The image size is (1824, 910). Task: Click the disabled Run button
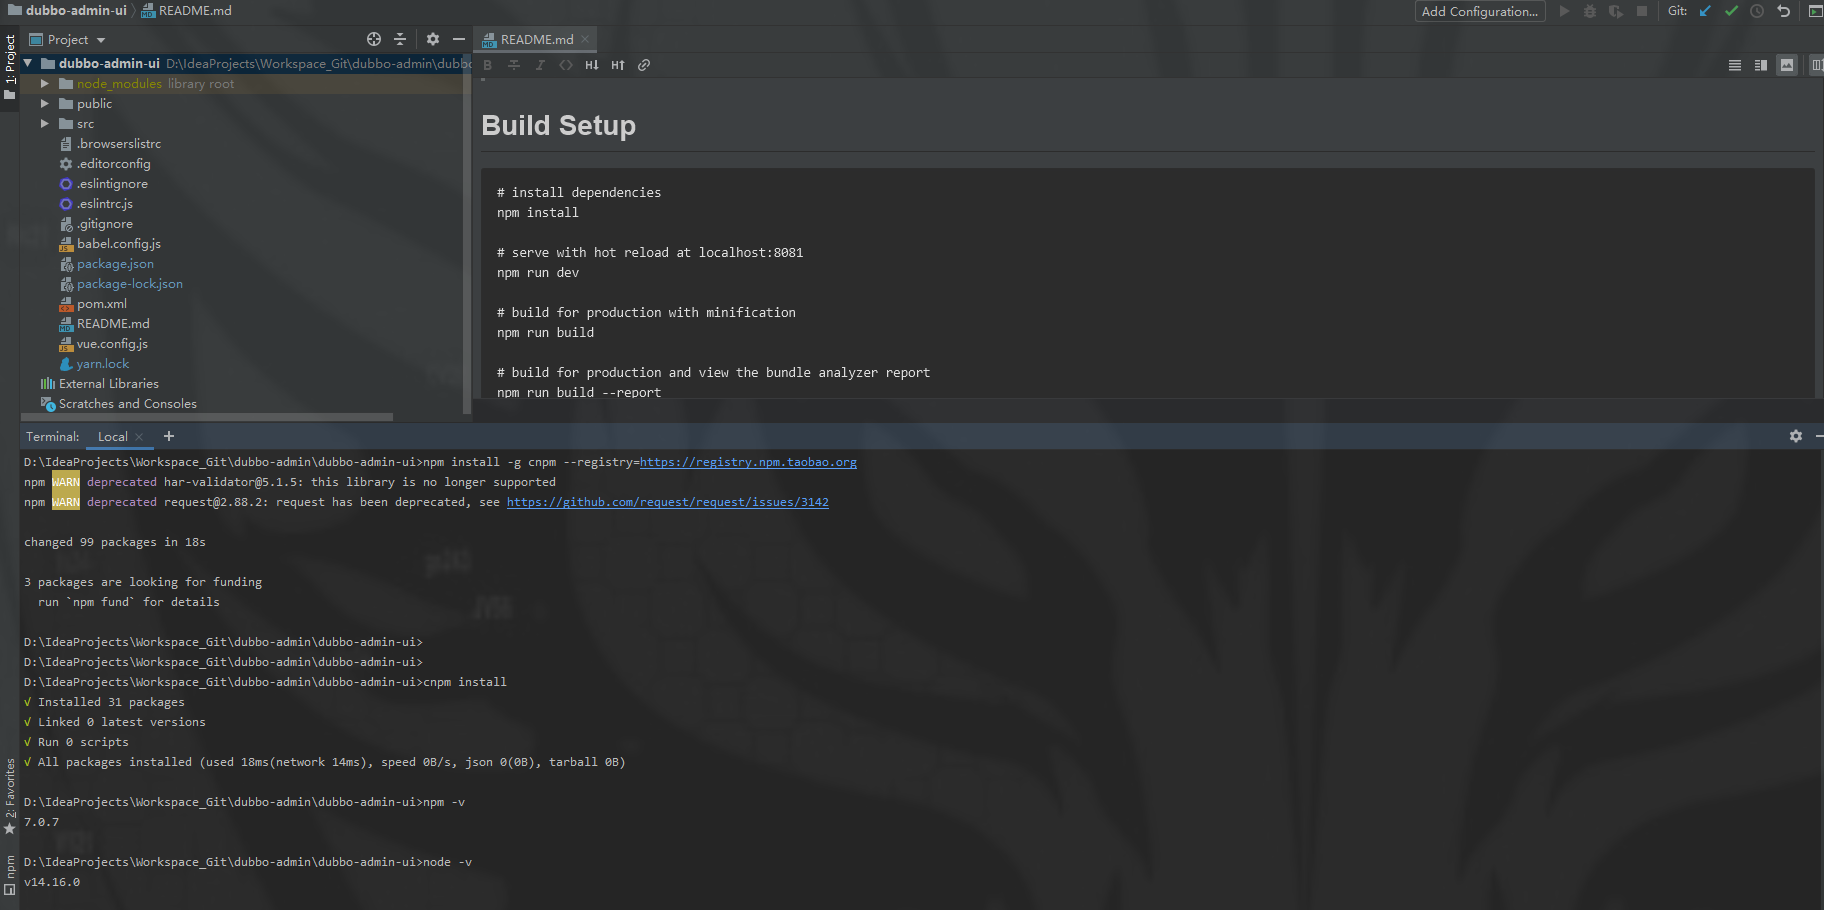[x=1564, y=11]
